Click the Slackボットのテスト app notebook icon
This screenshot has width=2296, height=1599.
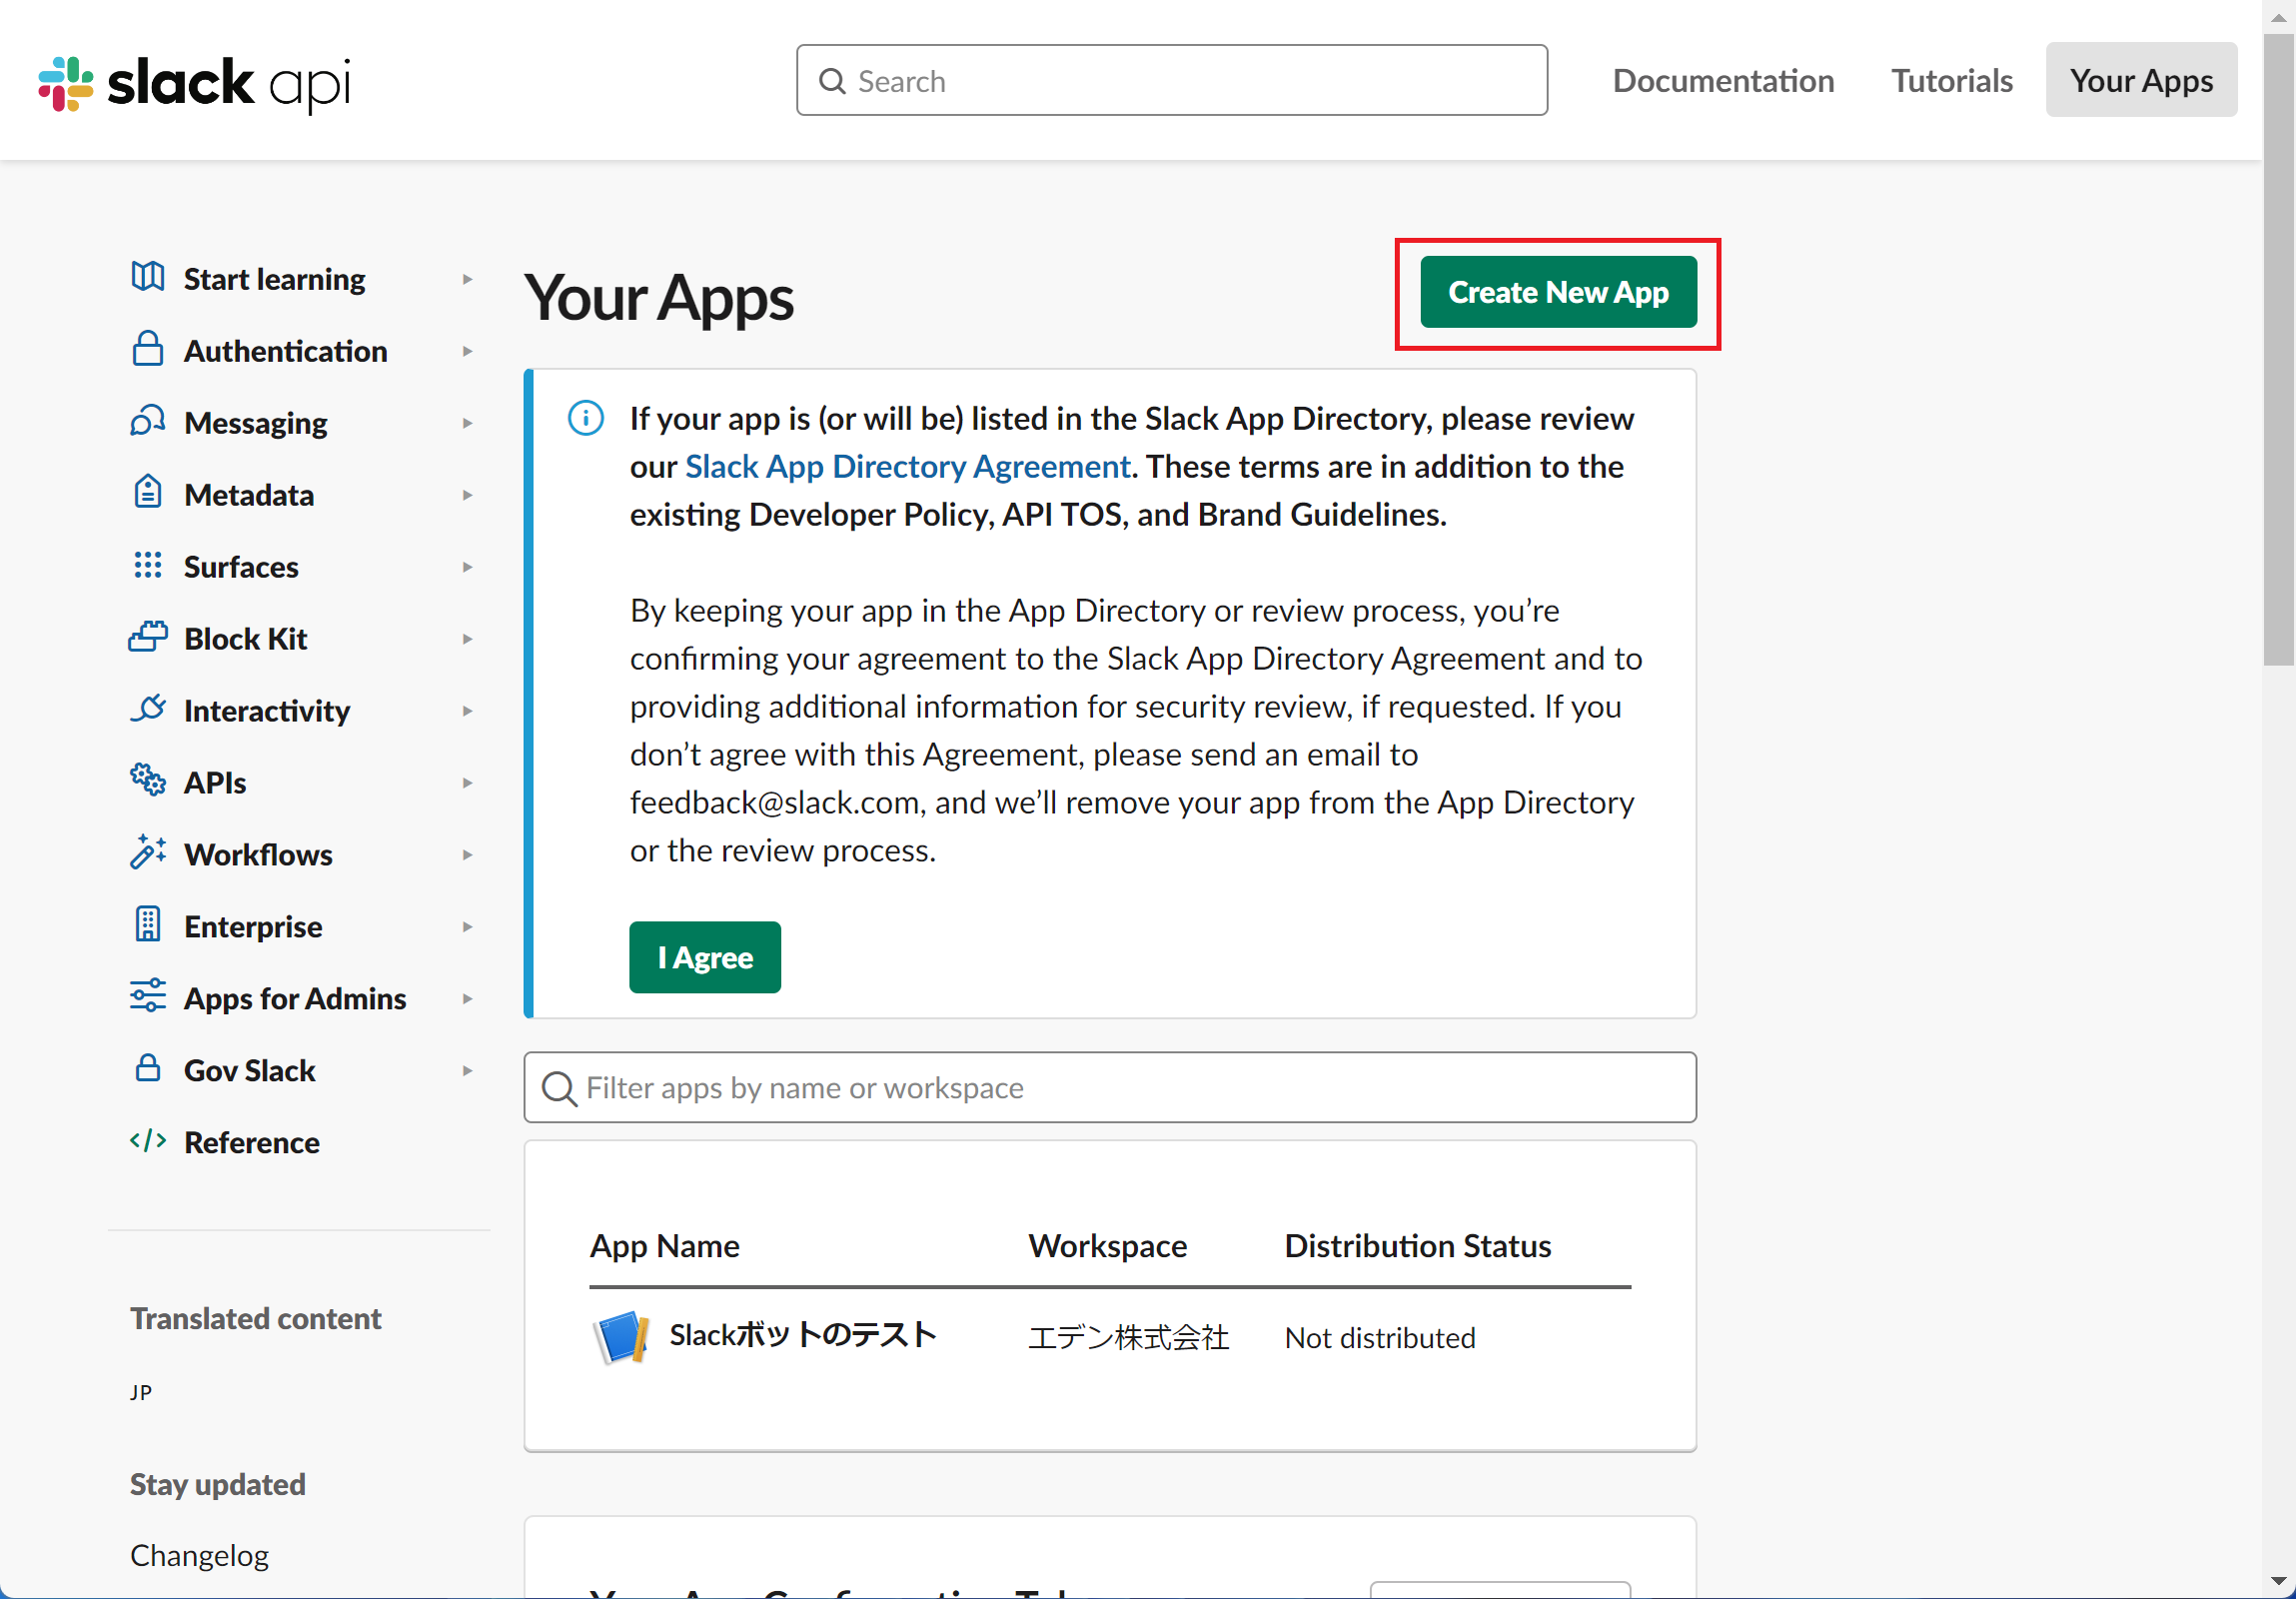click(x=621, y=1337)
